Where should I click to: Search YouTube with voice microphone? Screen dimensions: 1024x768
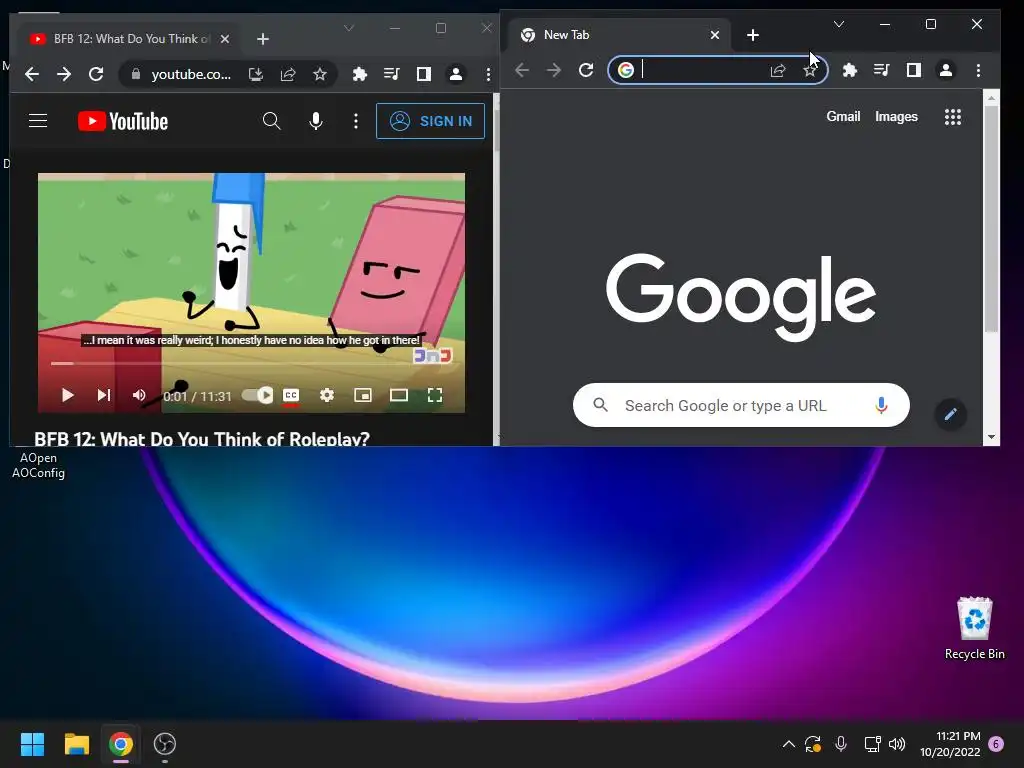316,121
